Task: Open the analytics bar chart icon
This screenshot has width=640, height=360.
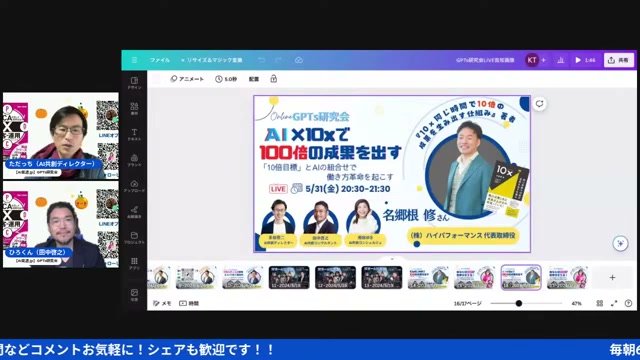Action: click(x=560, y=60)
